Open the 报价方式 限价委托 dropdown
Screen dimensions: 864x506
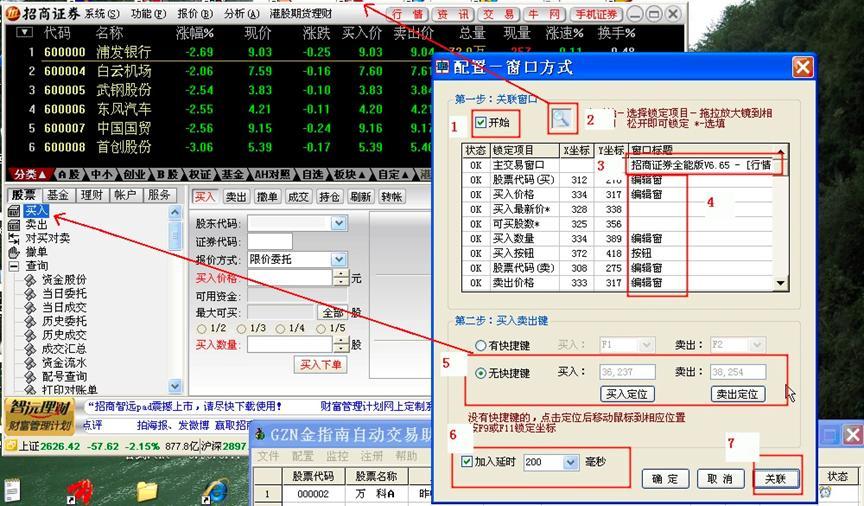[x=338, y=259]
